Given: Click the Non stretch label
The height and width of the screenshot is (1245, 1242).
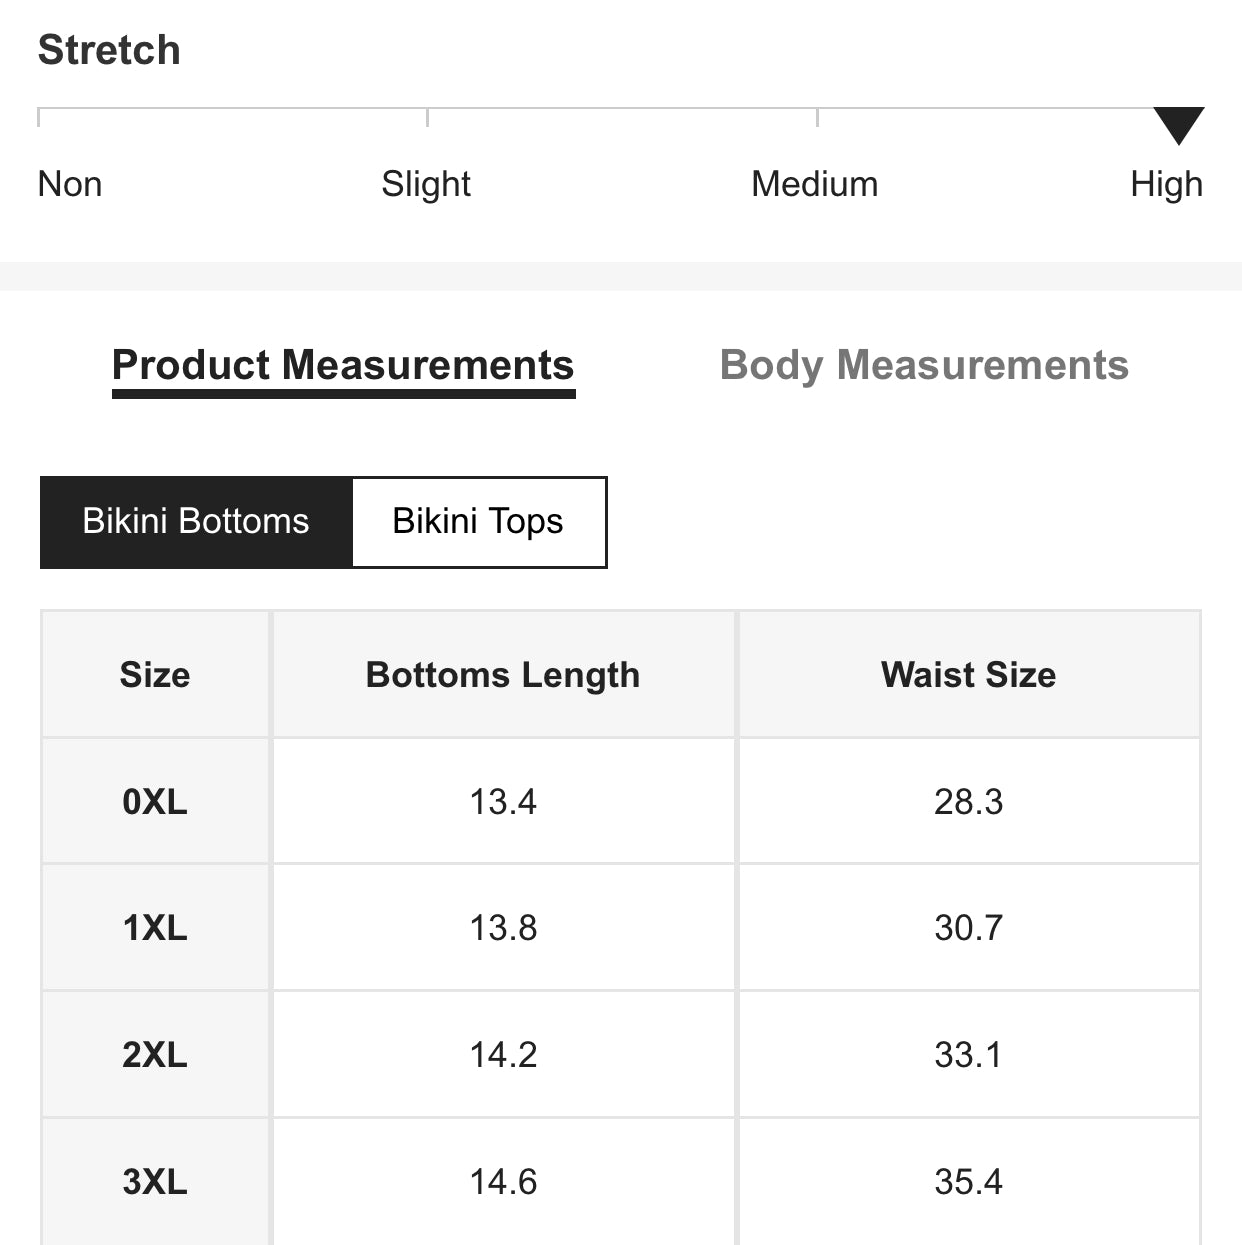Looking at the screenshot, I should 70,184.
